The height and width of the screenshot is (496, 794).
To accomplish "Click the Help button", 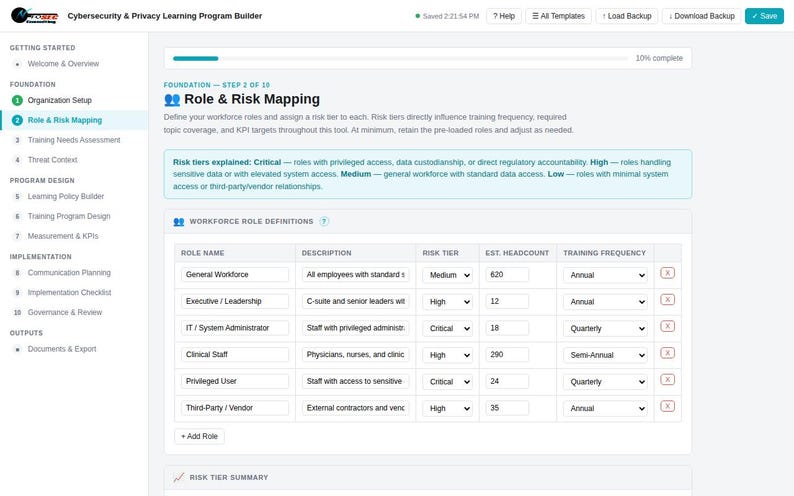I will (504, 16).
